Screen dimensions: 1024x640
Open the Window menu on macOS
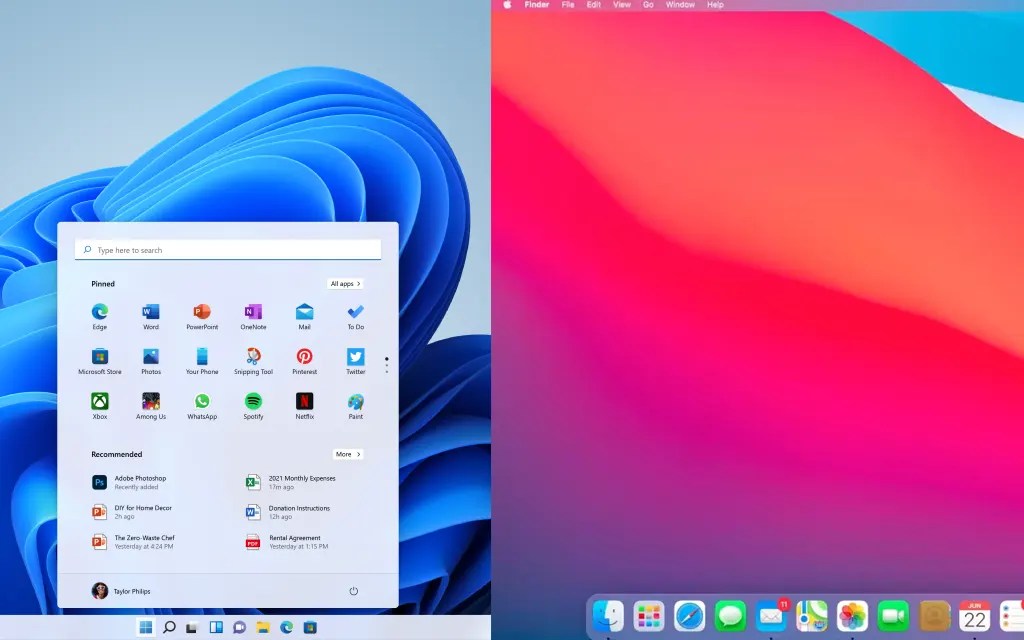[x=680, y=5]
